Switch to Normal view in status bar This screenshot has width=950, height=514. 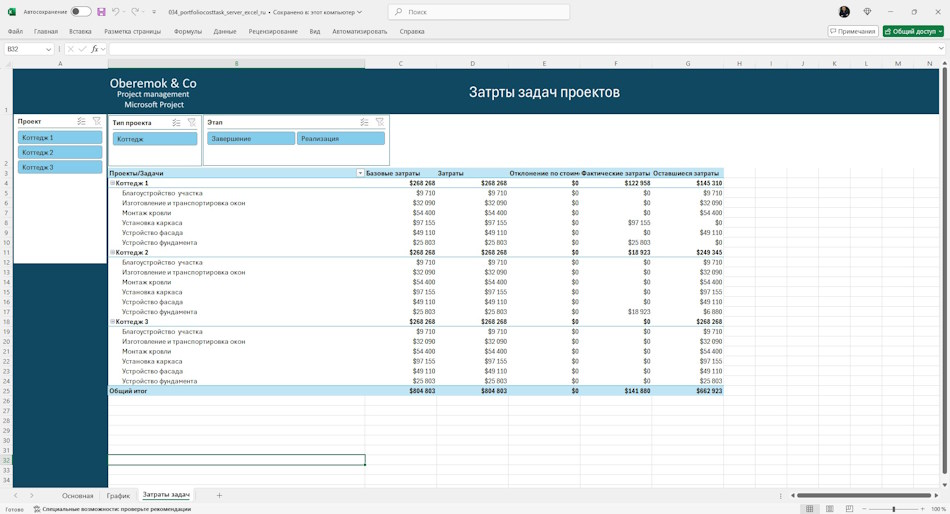(x=809, y=509)
